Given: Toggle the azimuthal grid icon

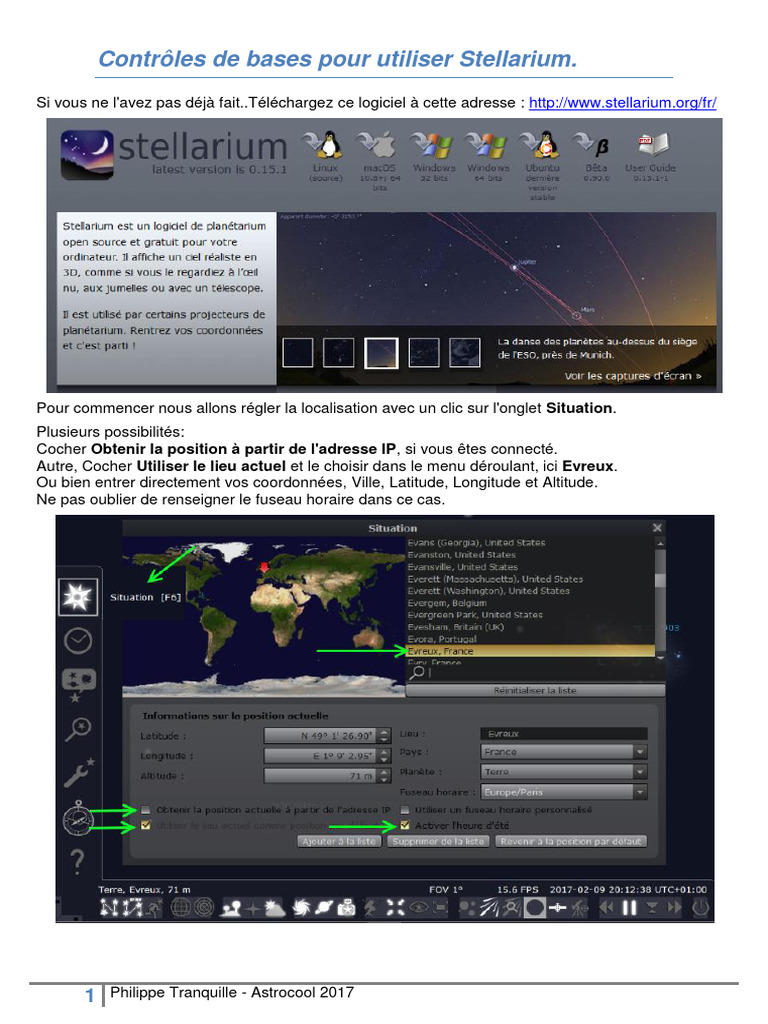Looking at the screenshot, I should point(203,907).
